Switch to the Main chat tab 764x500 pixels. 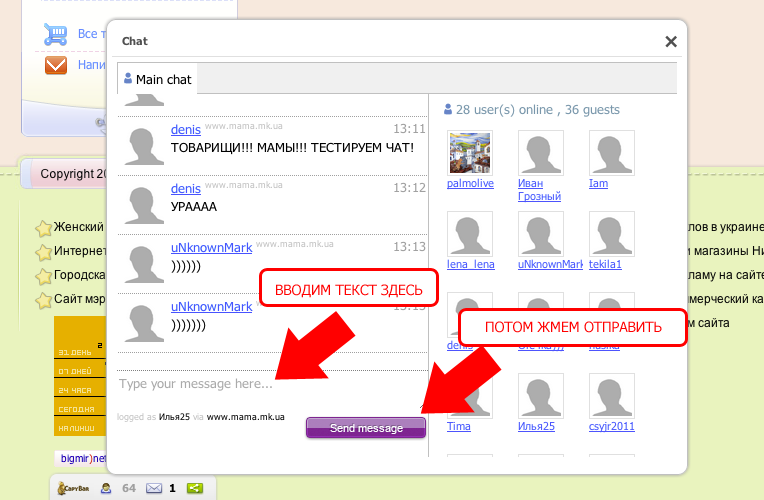pyautogui.click(x=158, y=79)
